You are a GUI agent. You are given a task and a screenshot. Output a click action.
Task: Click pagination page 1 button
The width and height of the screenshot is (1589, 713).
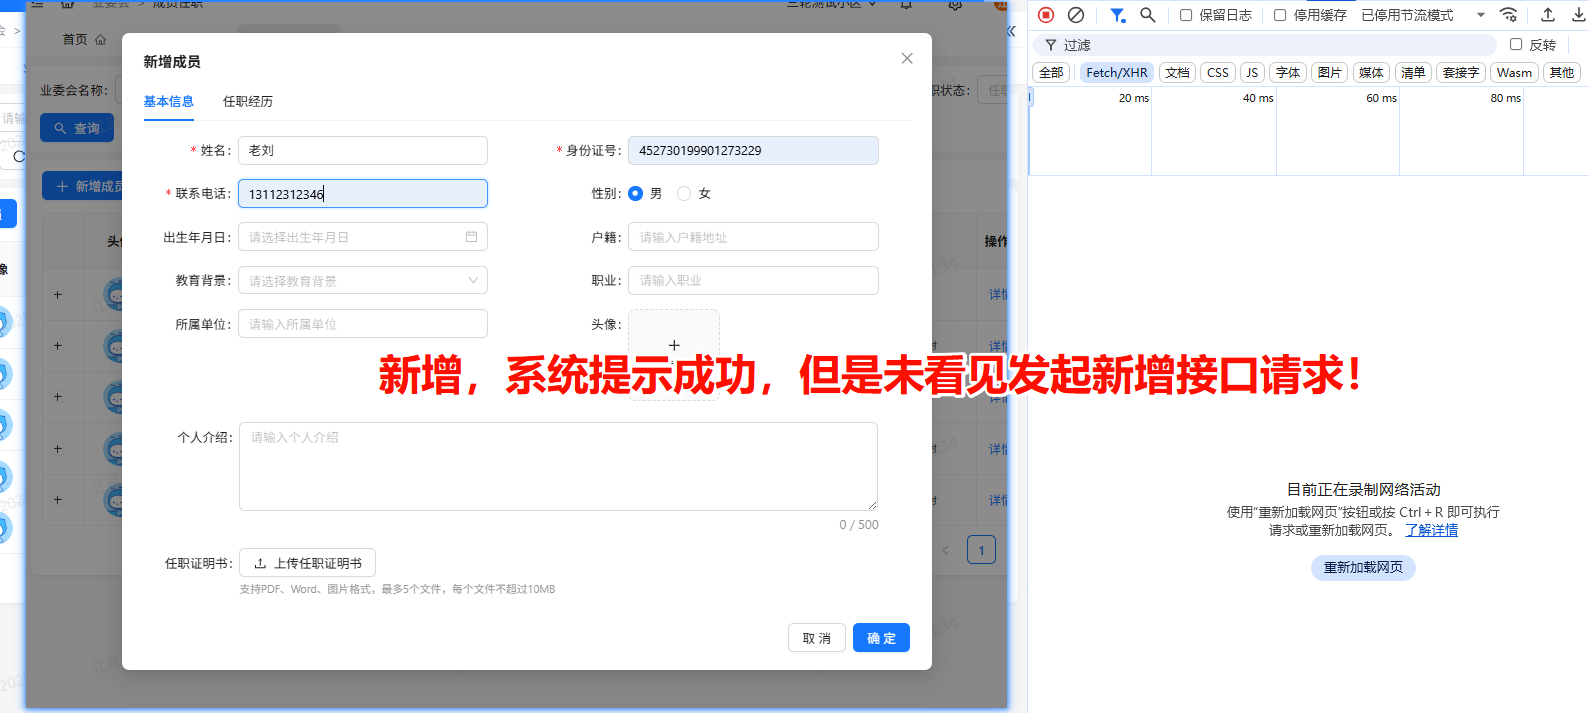[981, 550]
